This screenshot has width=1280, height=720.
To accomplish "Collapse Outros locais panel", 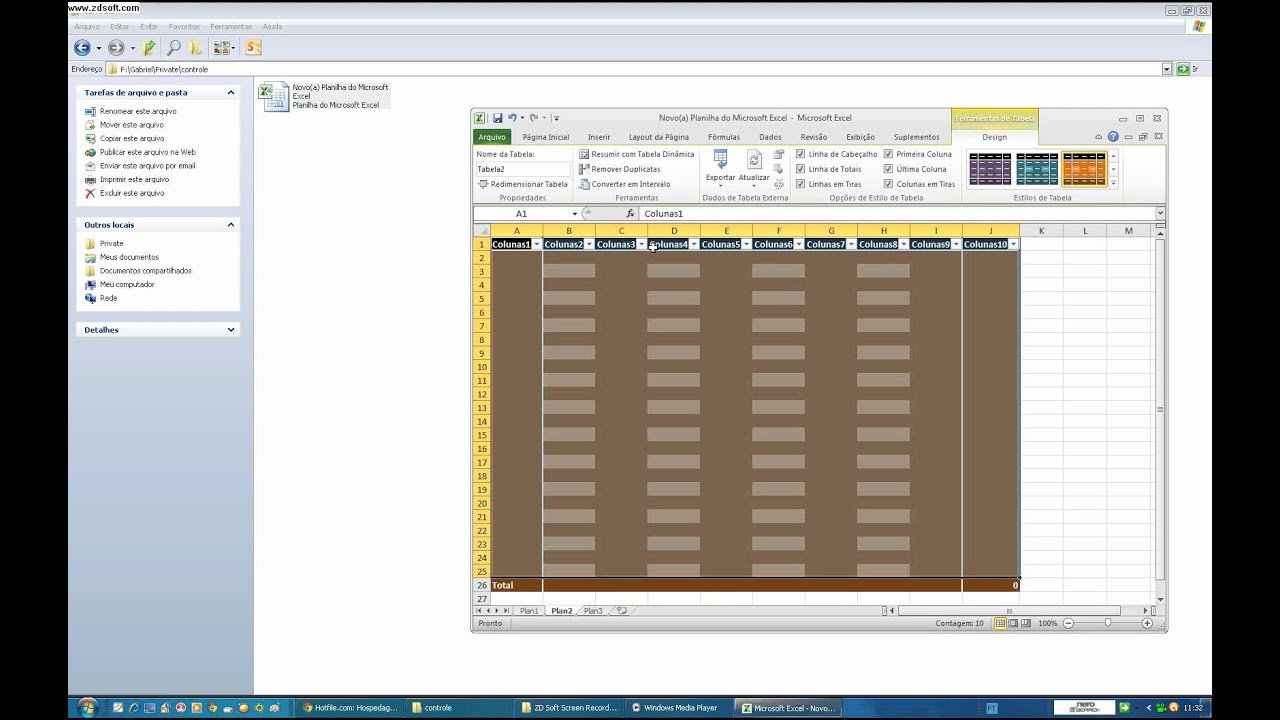I will pyautogui.click(x=231, y=225).
